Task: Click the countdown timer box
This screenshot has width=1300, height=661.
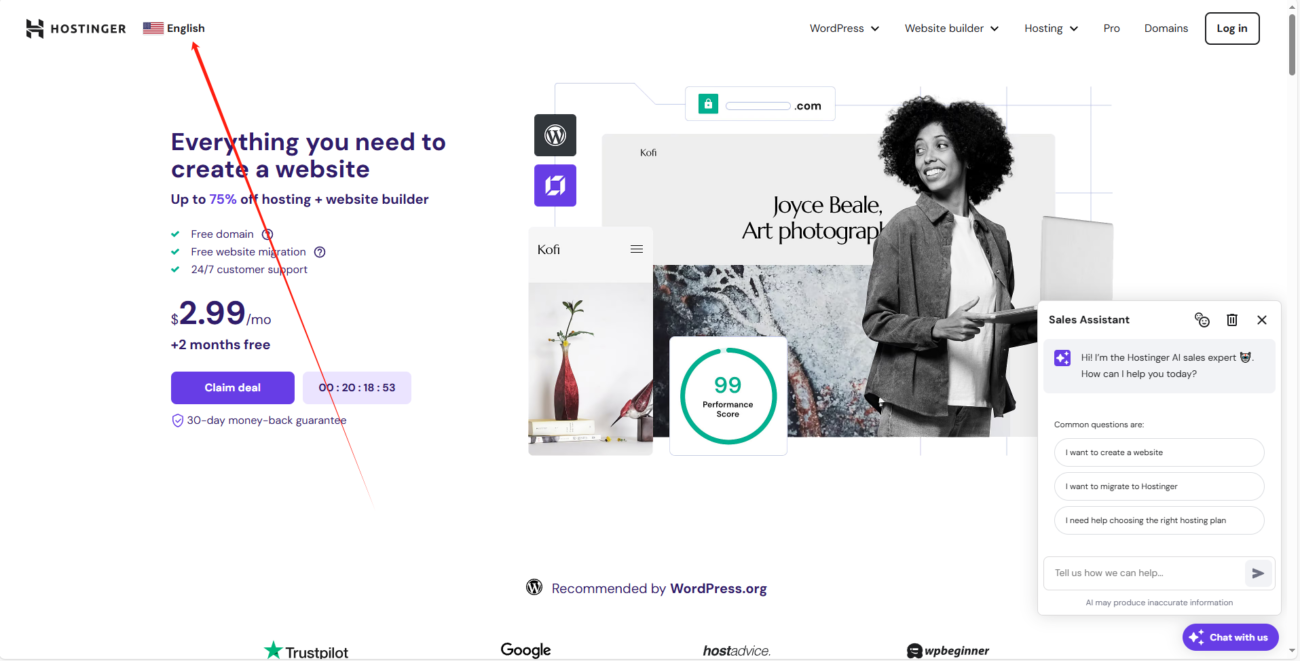Action: point(357,388)
